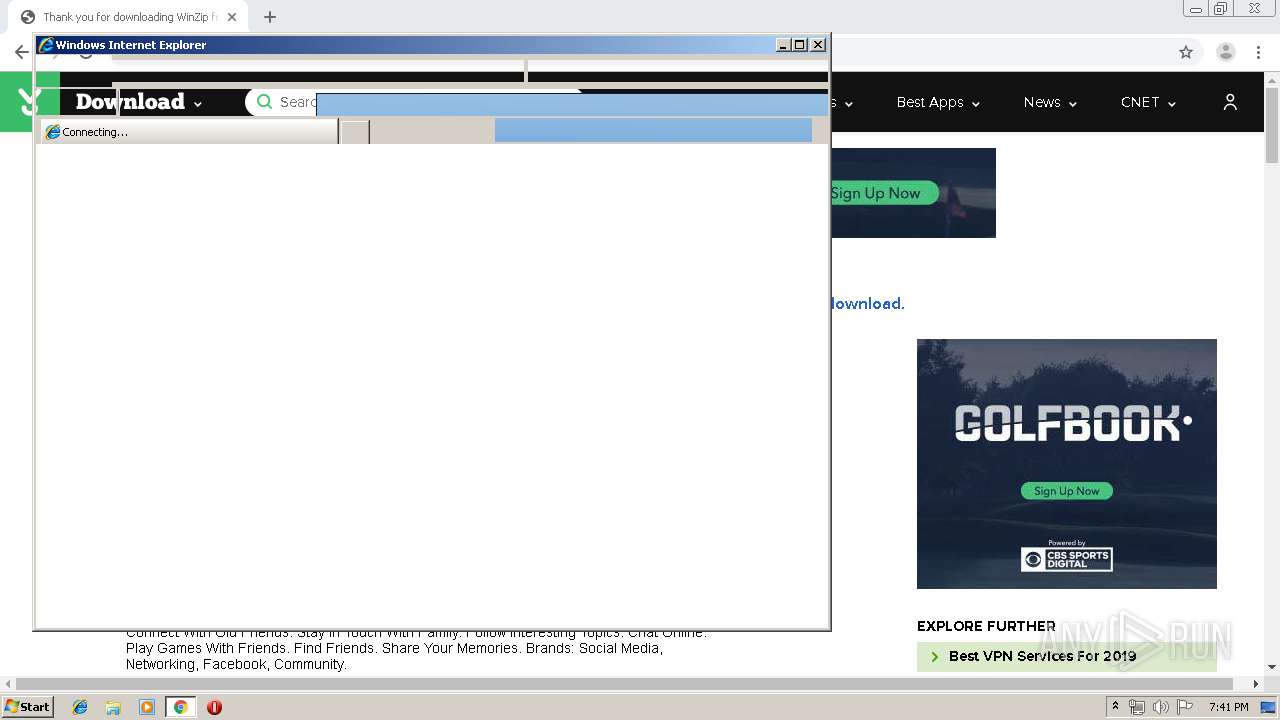Open the volume speaker tray icon

pos(1161,707)
